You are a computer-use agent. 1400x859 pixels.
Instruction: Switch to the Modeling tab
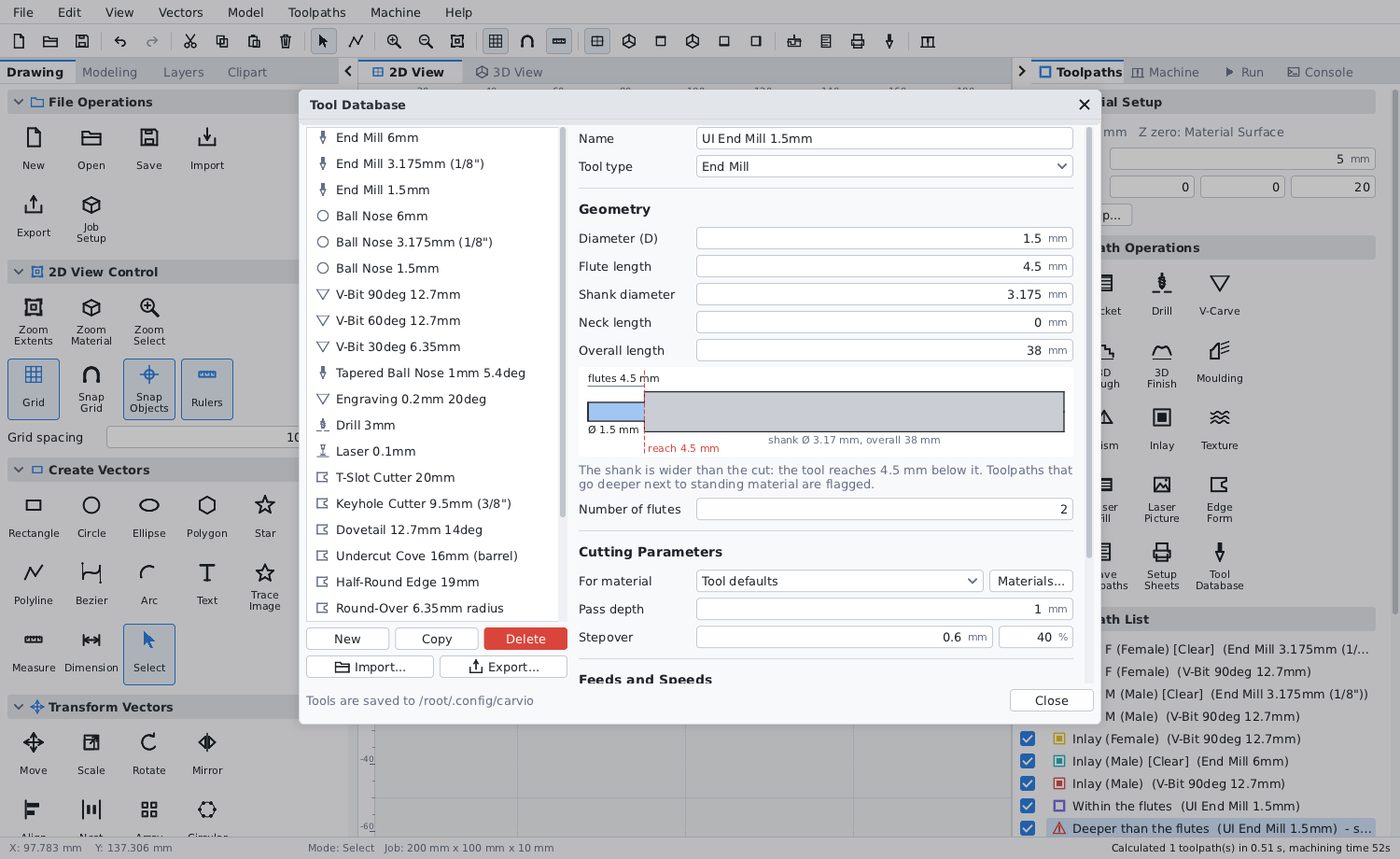point(109,72)
